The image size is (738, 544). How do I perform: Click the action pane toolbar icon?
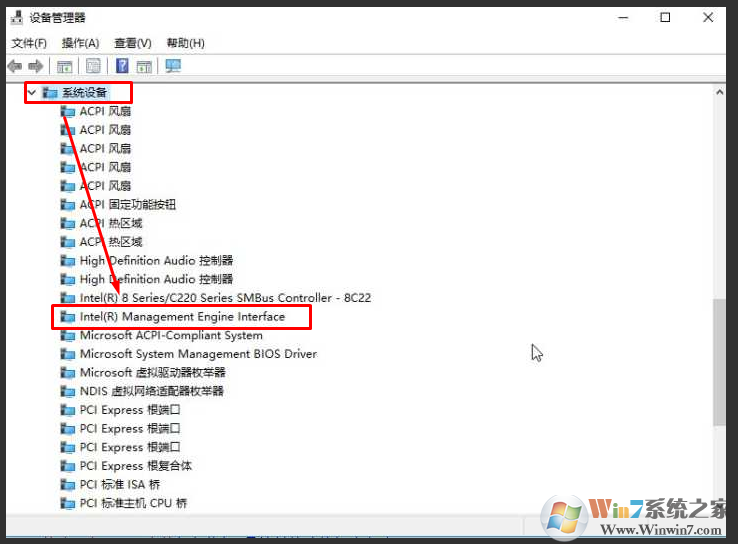tap(144, 66)
